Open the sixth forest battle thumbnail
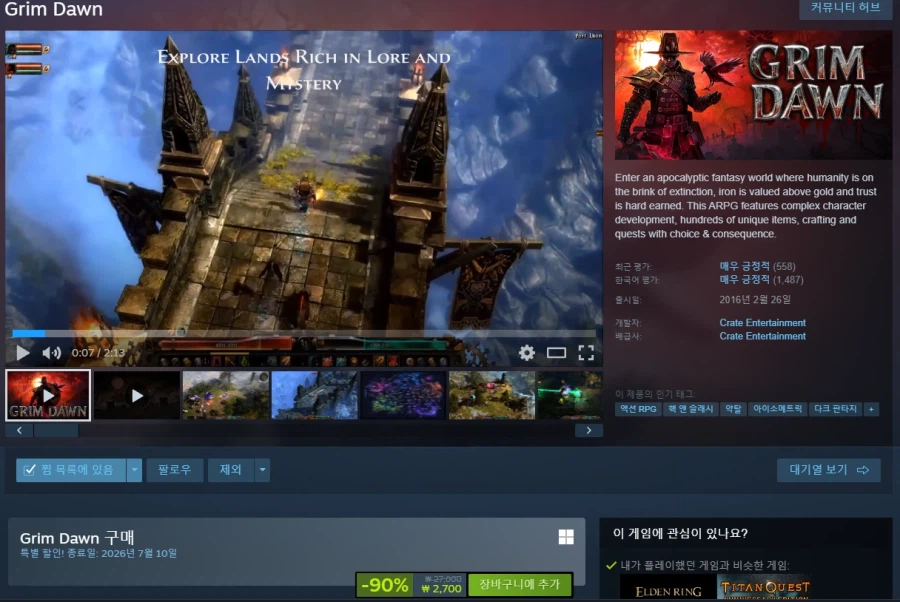The height and width of the screenshot is (602, 900). [x=492, y=395]
